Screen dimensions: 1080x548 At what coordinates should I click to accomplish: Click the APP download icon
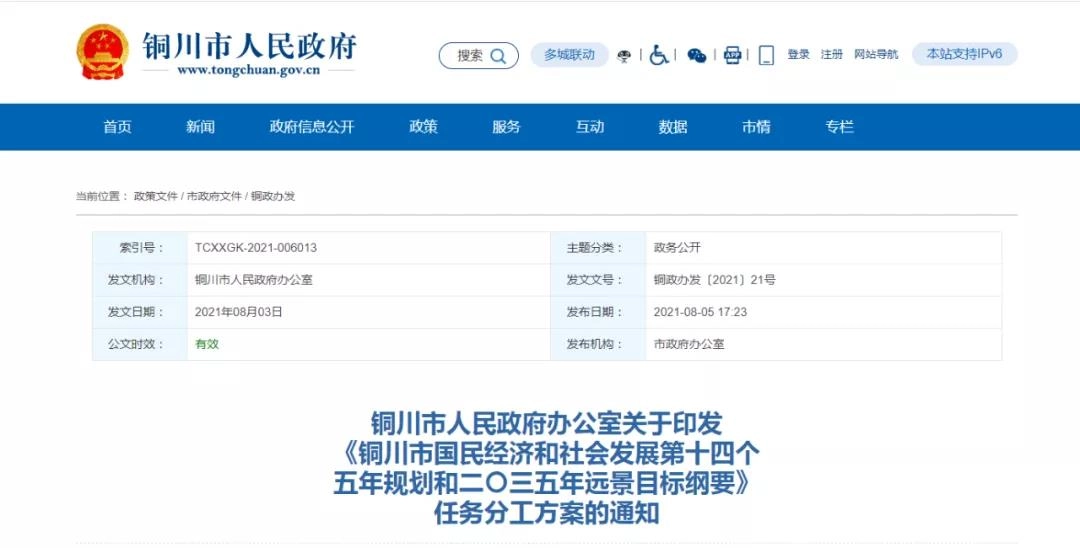[x=732, y=55]
